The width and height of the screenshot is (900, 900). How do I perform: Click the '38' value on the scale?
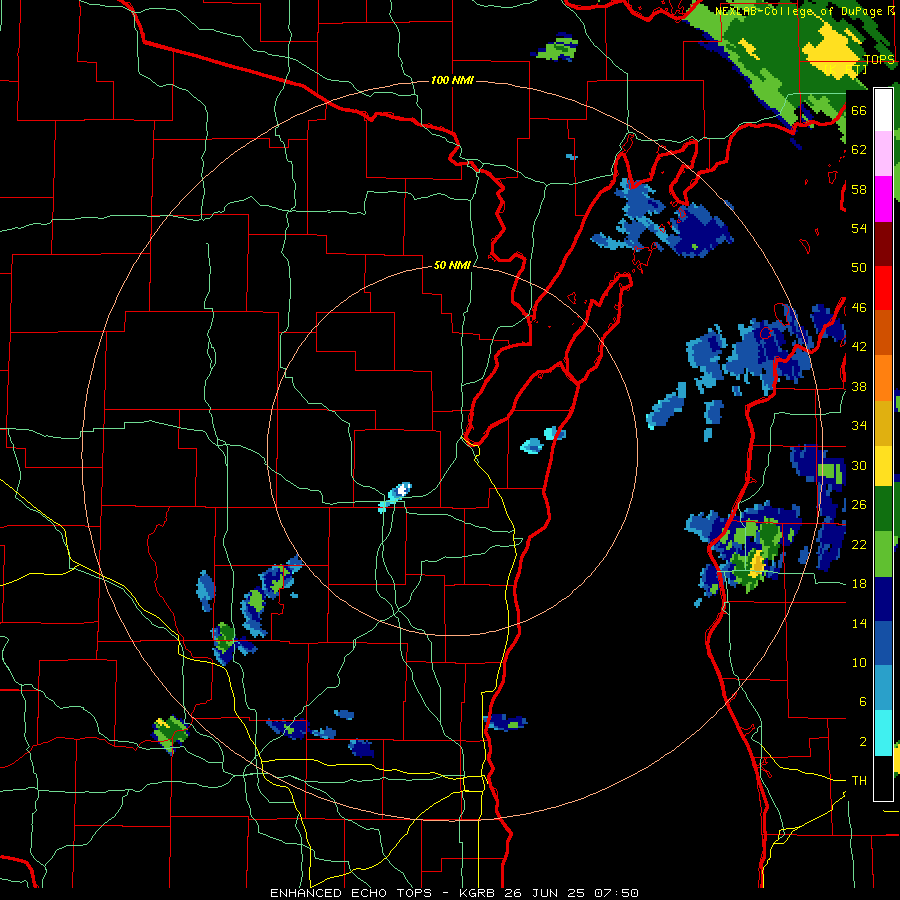coord(859,386)
